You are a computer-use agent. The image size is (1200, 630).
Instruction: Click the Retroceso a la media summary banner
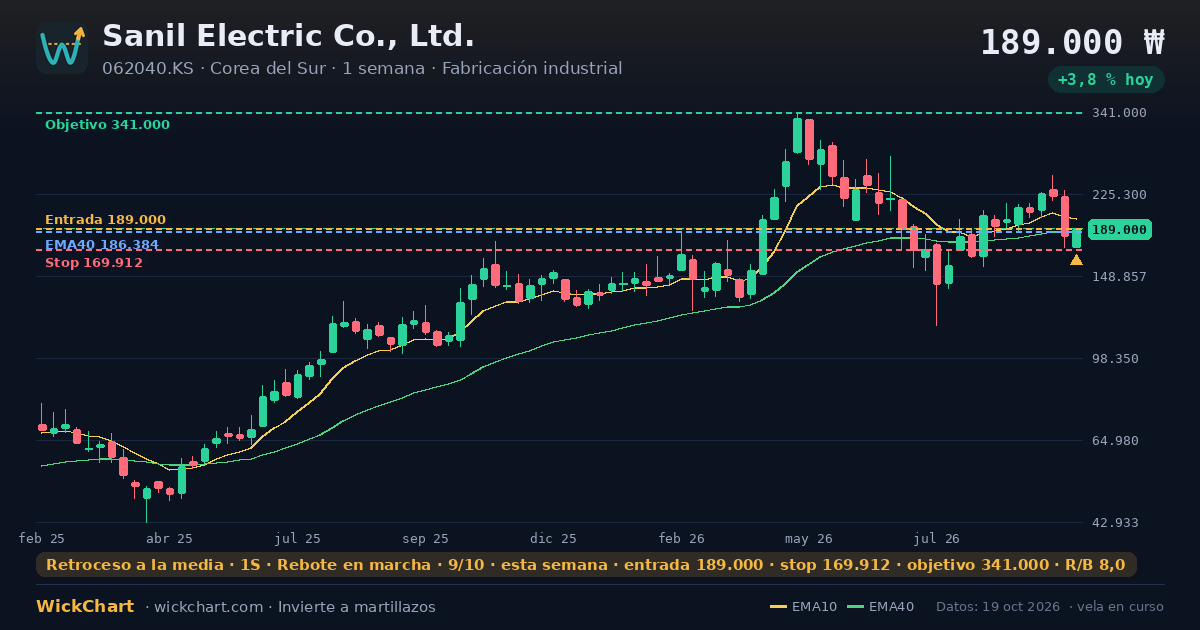coord(586,565)
